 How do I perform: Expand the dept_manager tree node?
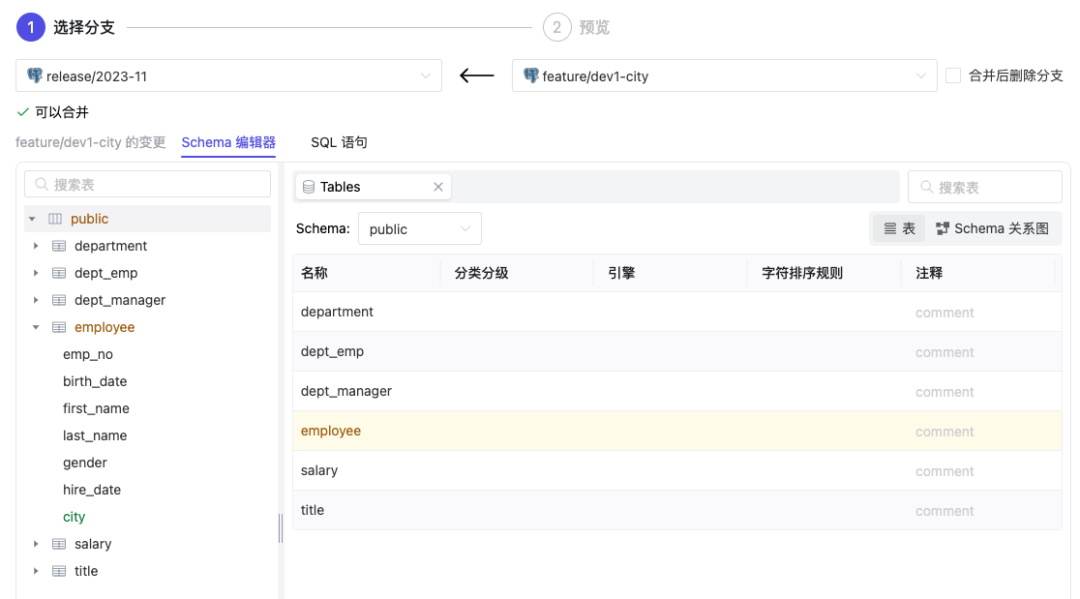pos(36,300)
